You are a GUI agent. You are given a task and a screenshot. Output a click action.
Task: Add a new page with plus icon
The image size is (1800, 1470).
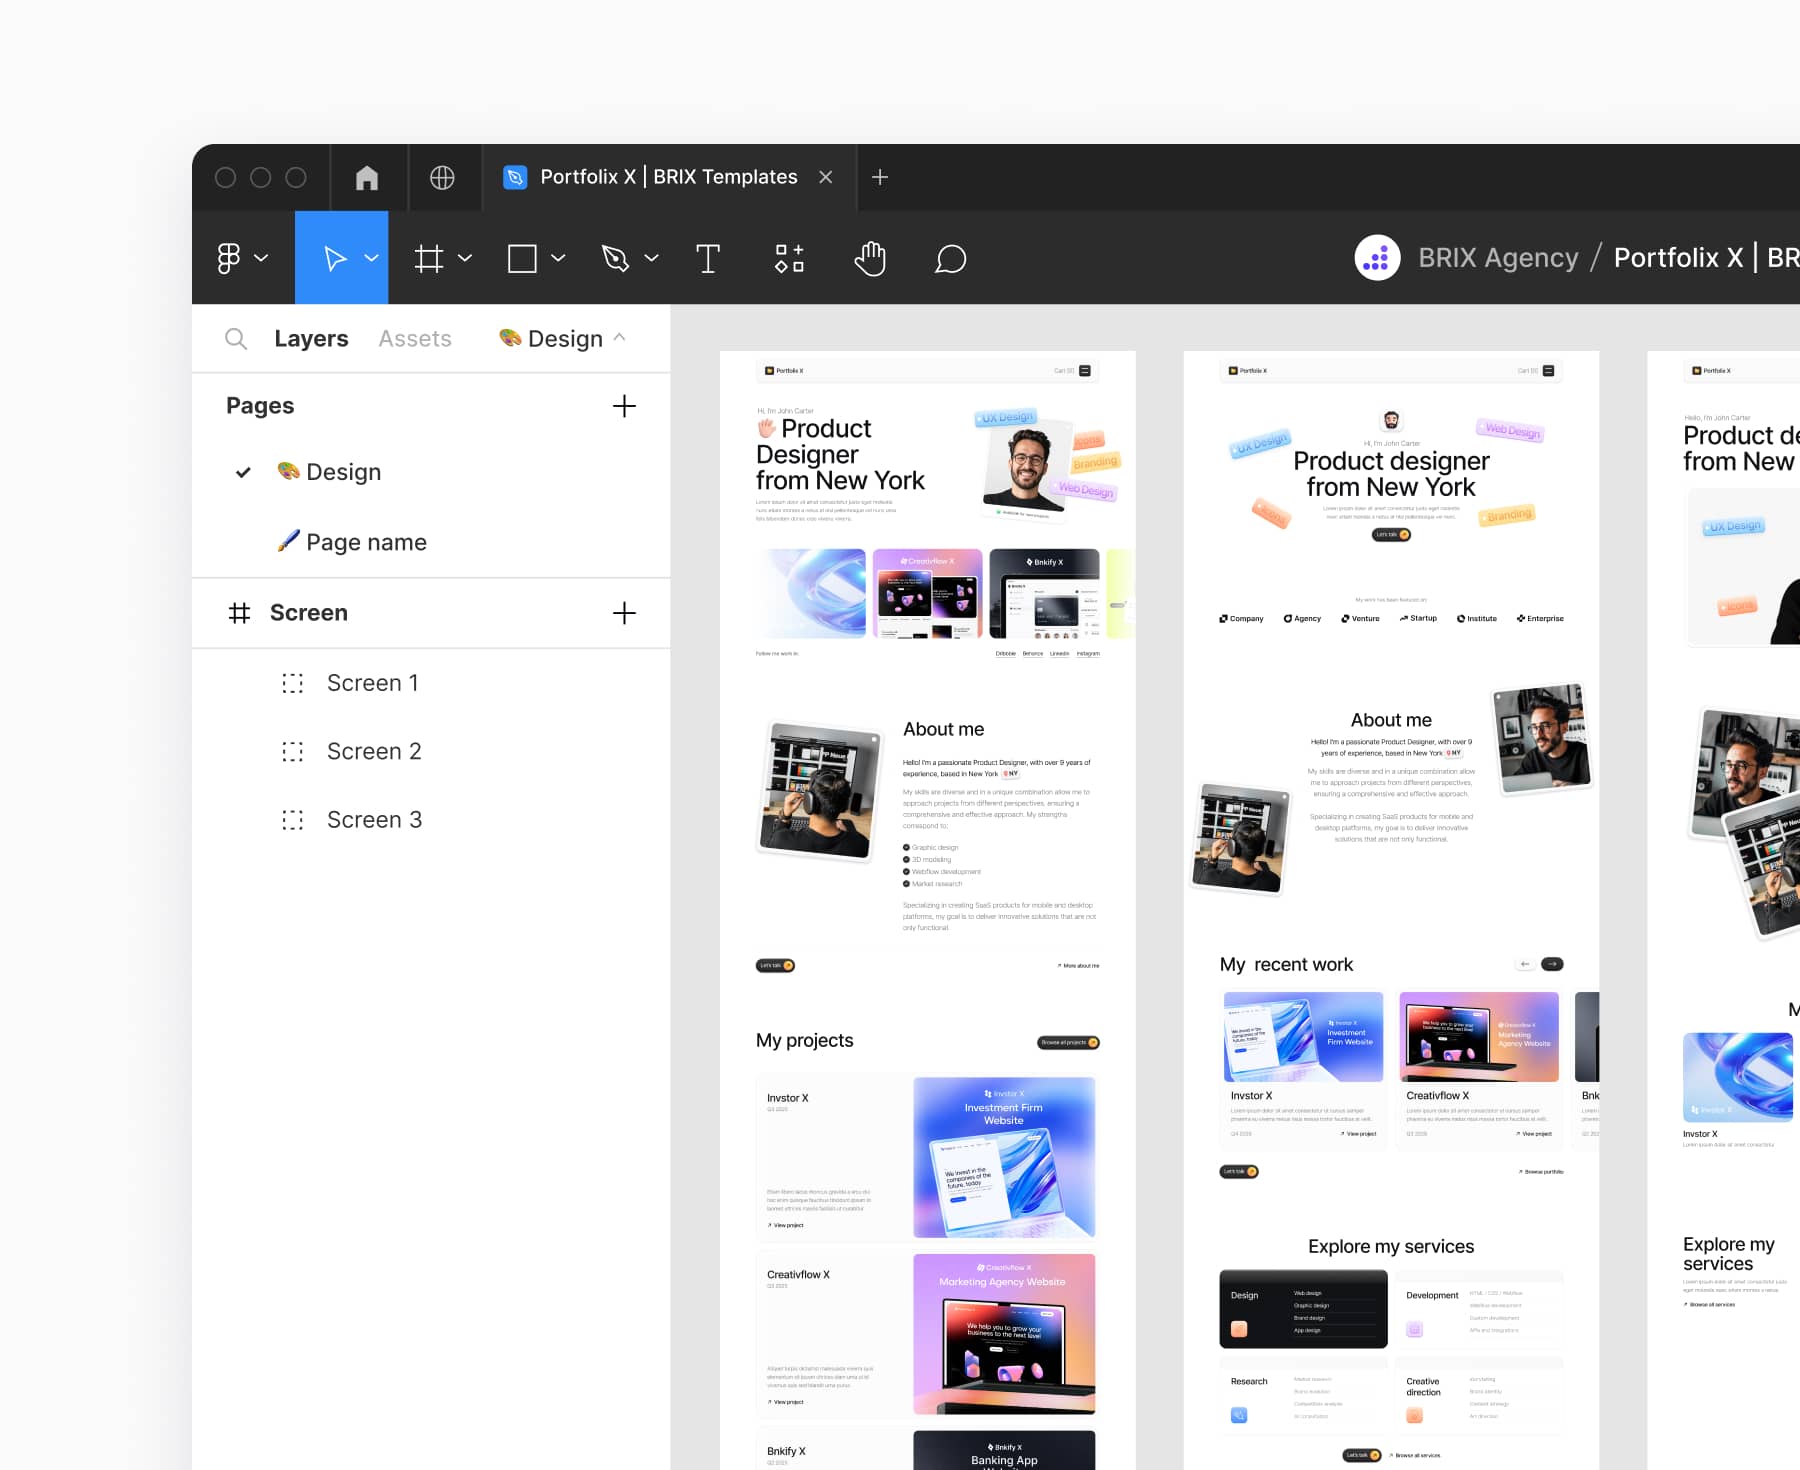pyautogui.click(x=624, y=406)
